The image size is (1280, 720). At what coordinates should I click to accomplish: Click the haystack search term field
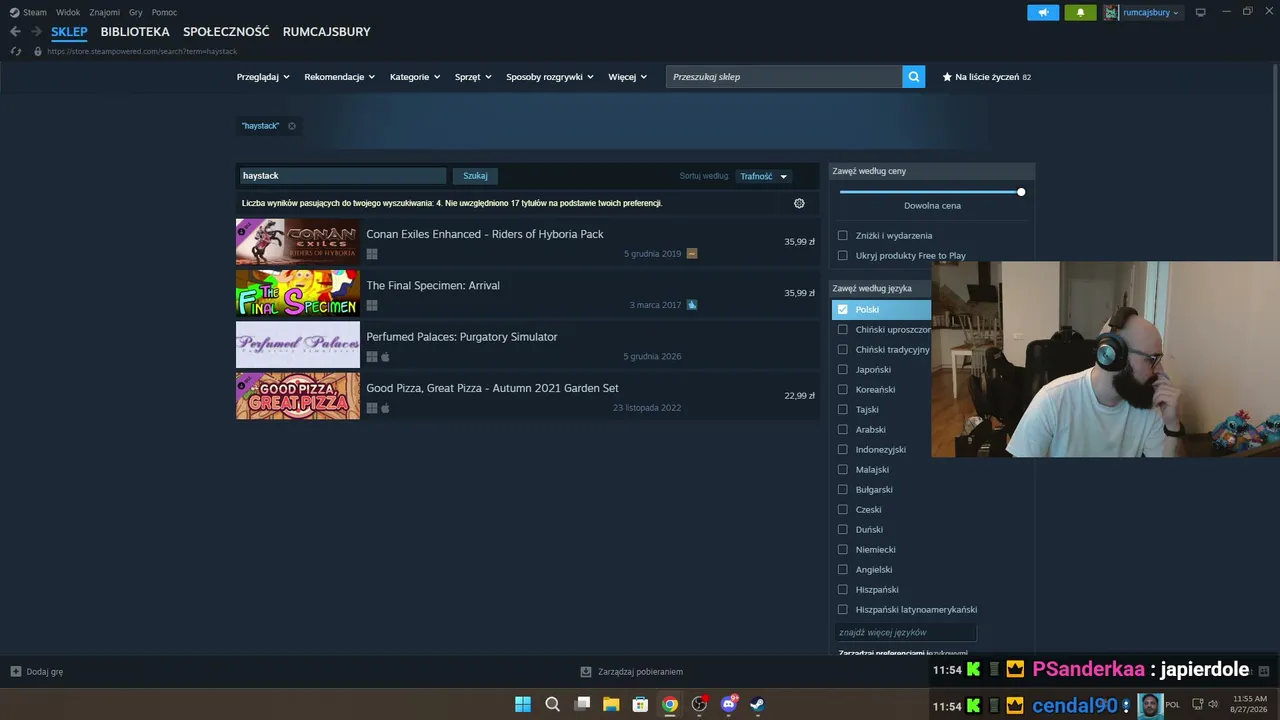coord(342,176)
